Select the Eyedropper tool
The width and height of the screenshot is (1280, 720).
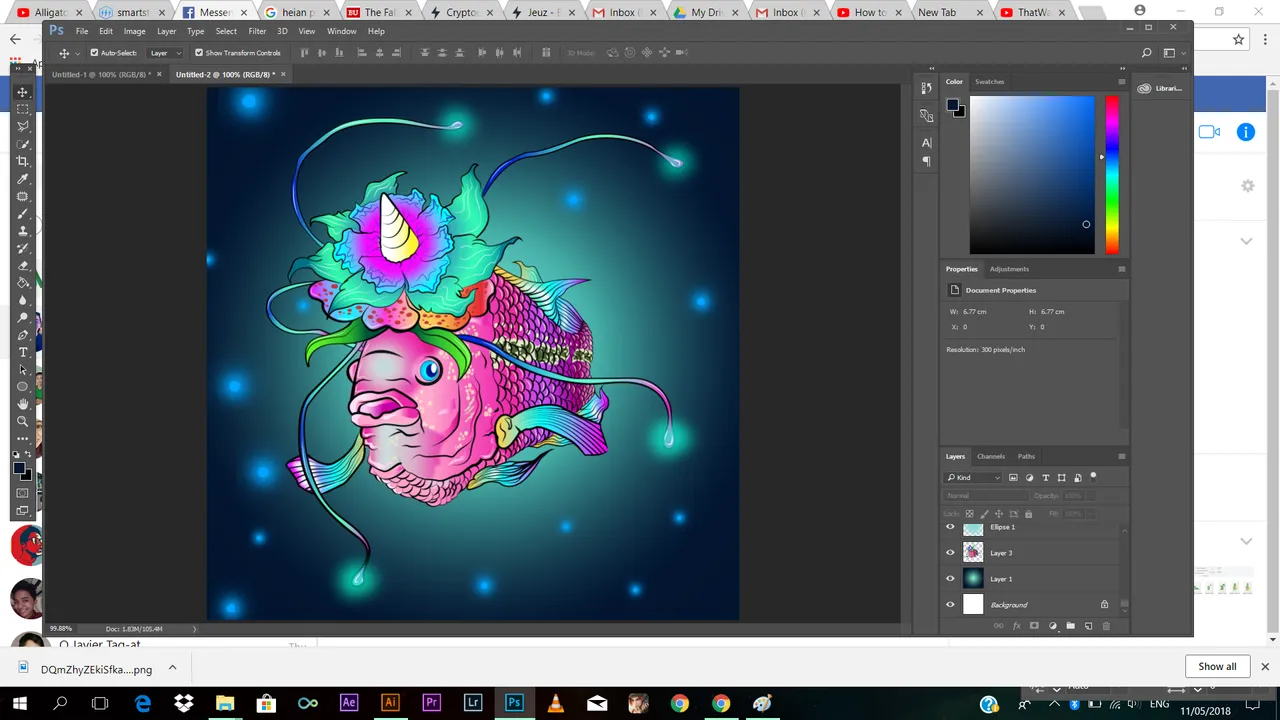coord(22,179)
